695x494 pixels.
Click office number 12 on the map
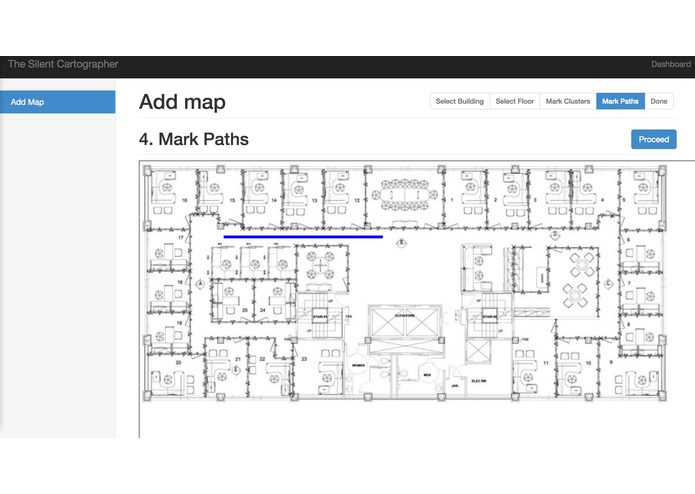tap(357, 200)
